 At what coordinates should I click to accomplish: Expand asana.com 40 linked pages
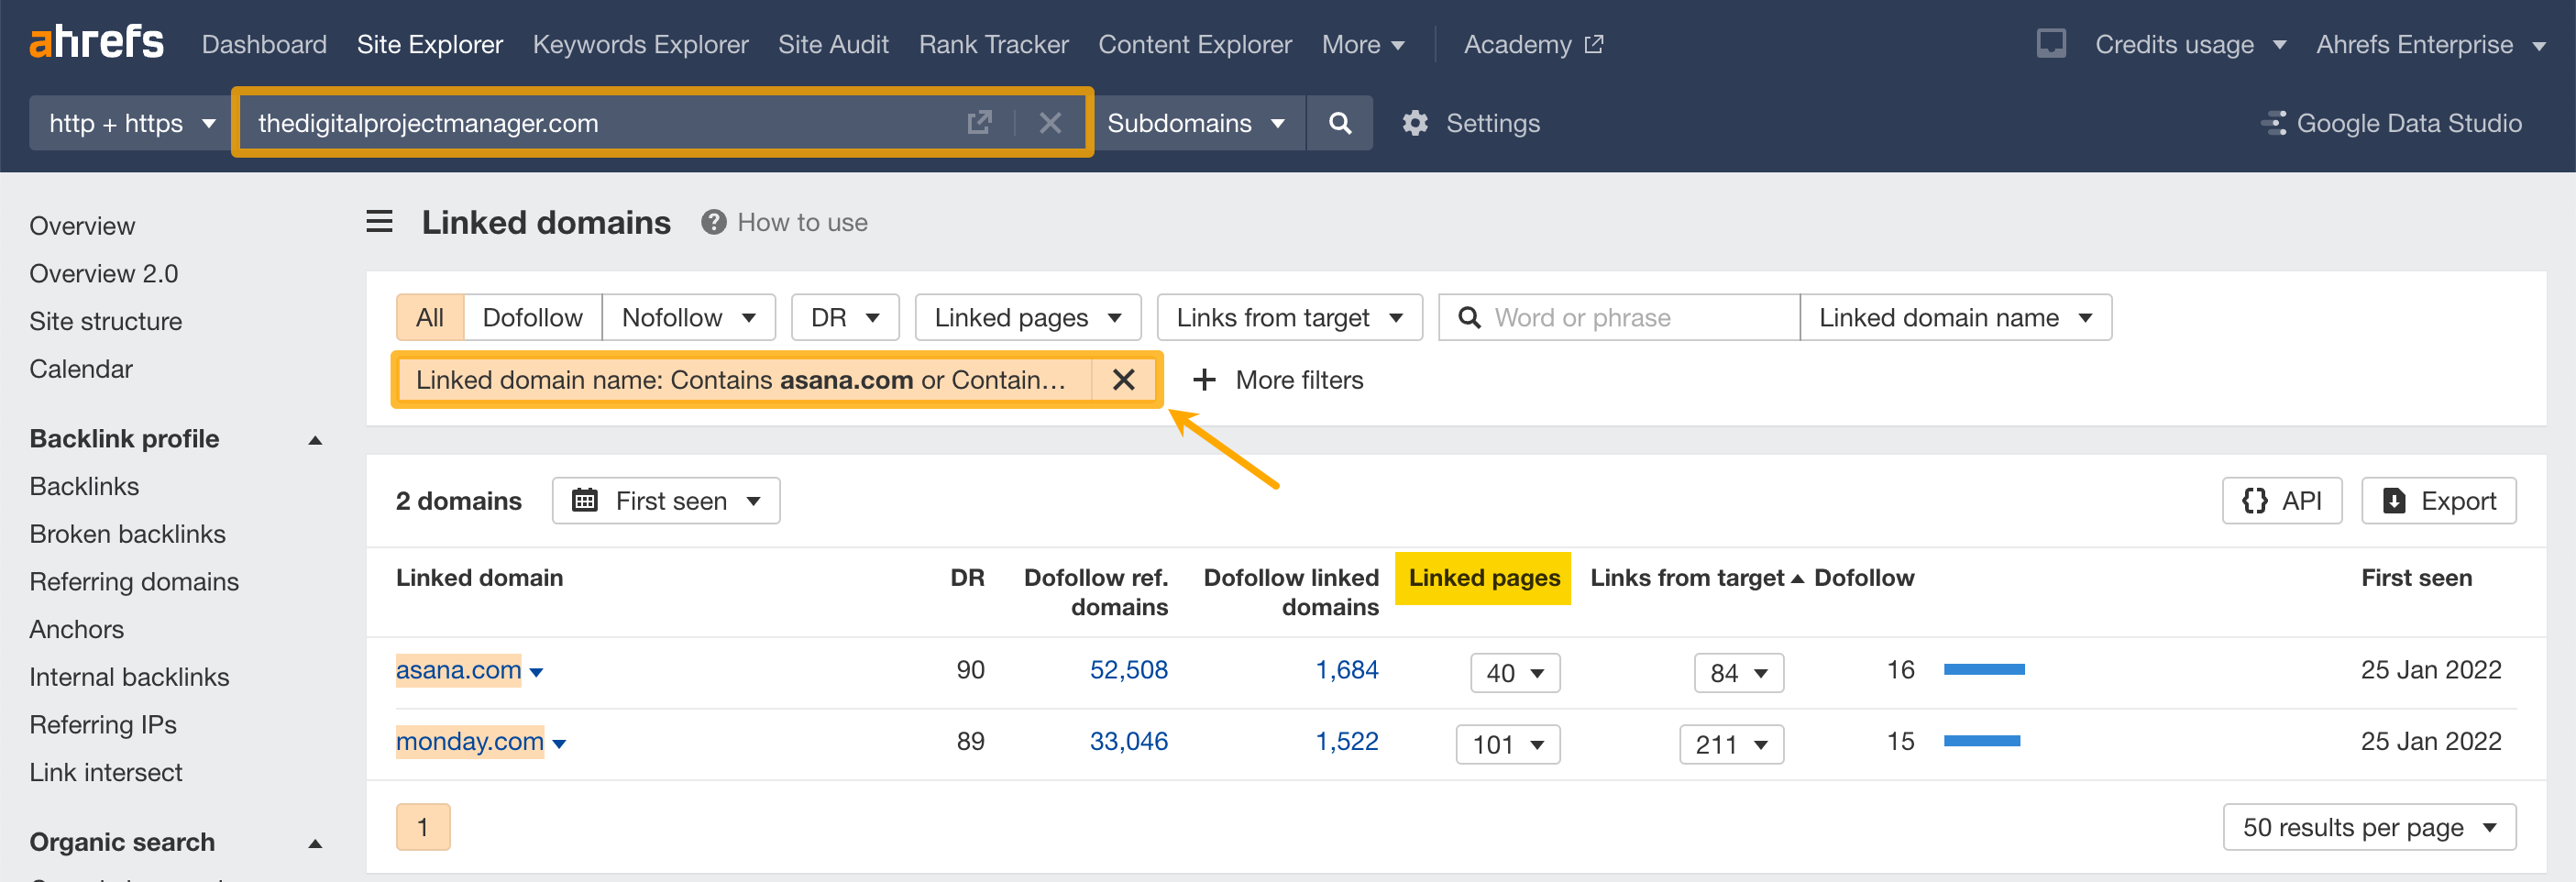pos(1515,673)
